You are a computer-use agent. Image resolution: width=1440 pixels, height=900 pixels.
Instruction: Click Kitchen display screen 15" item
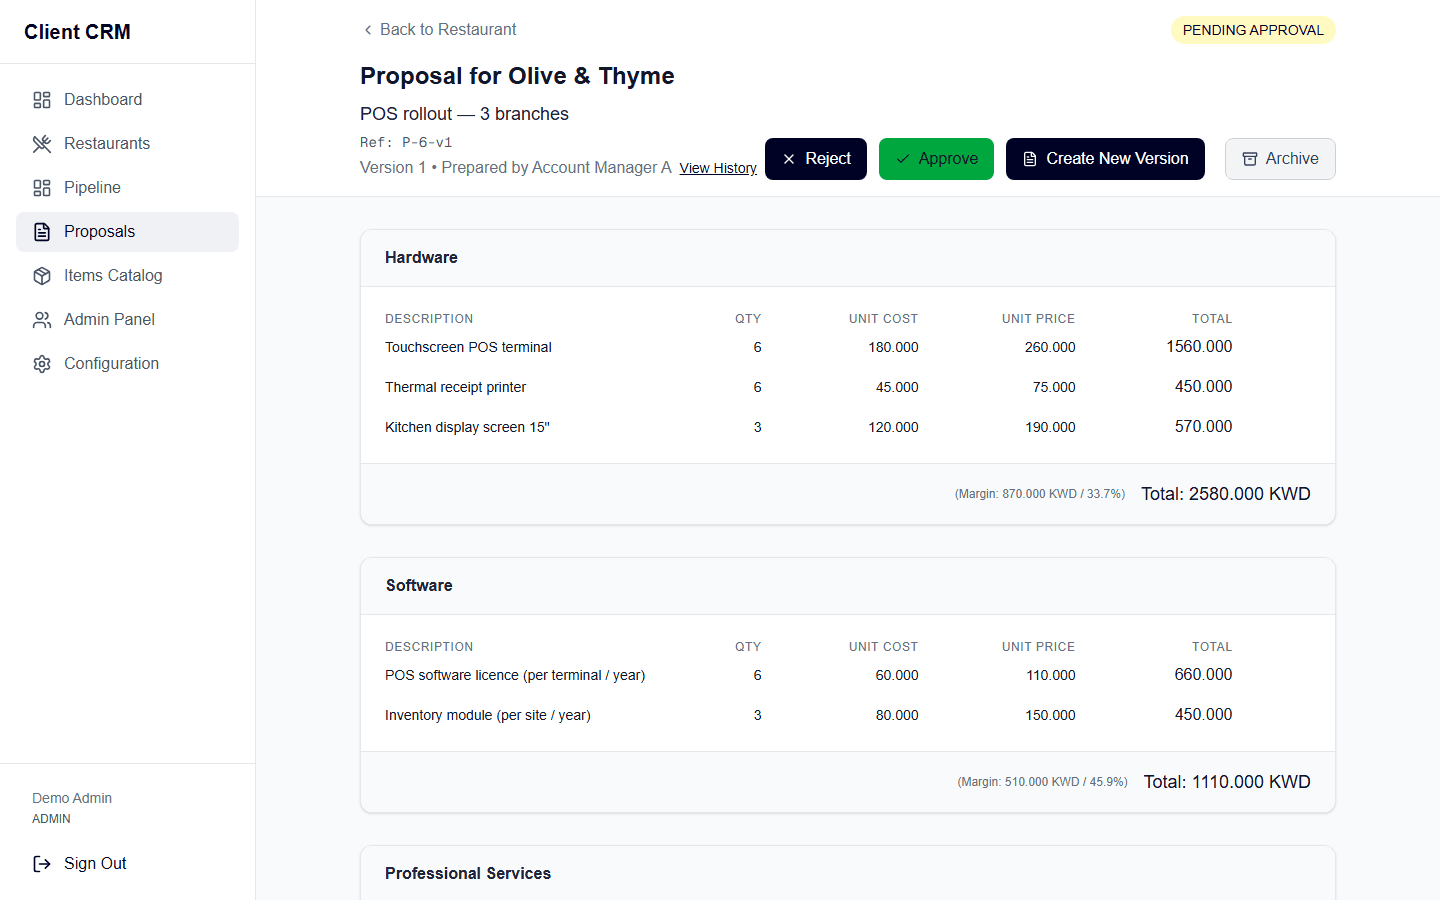pos(467,427)
